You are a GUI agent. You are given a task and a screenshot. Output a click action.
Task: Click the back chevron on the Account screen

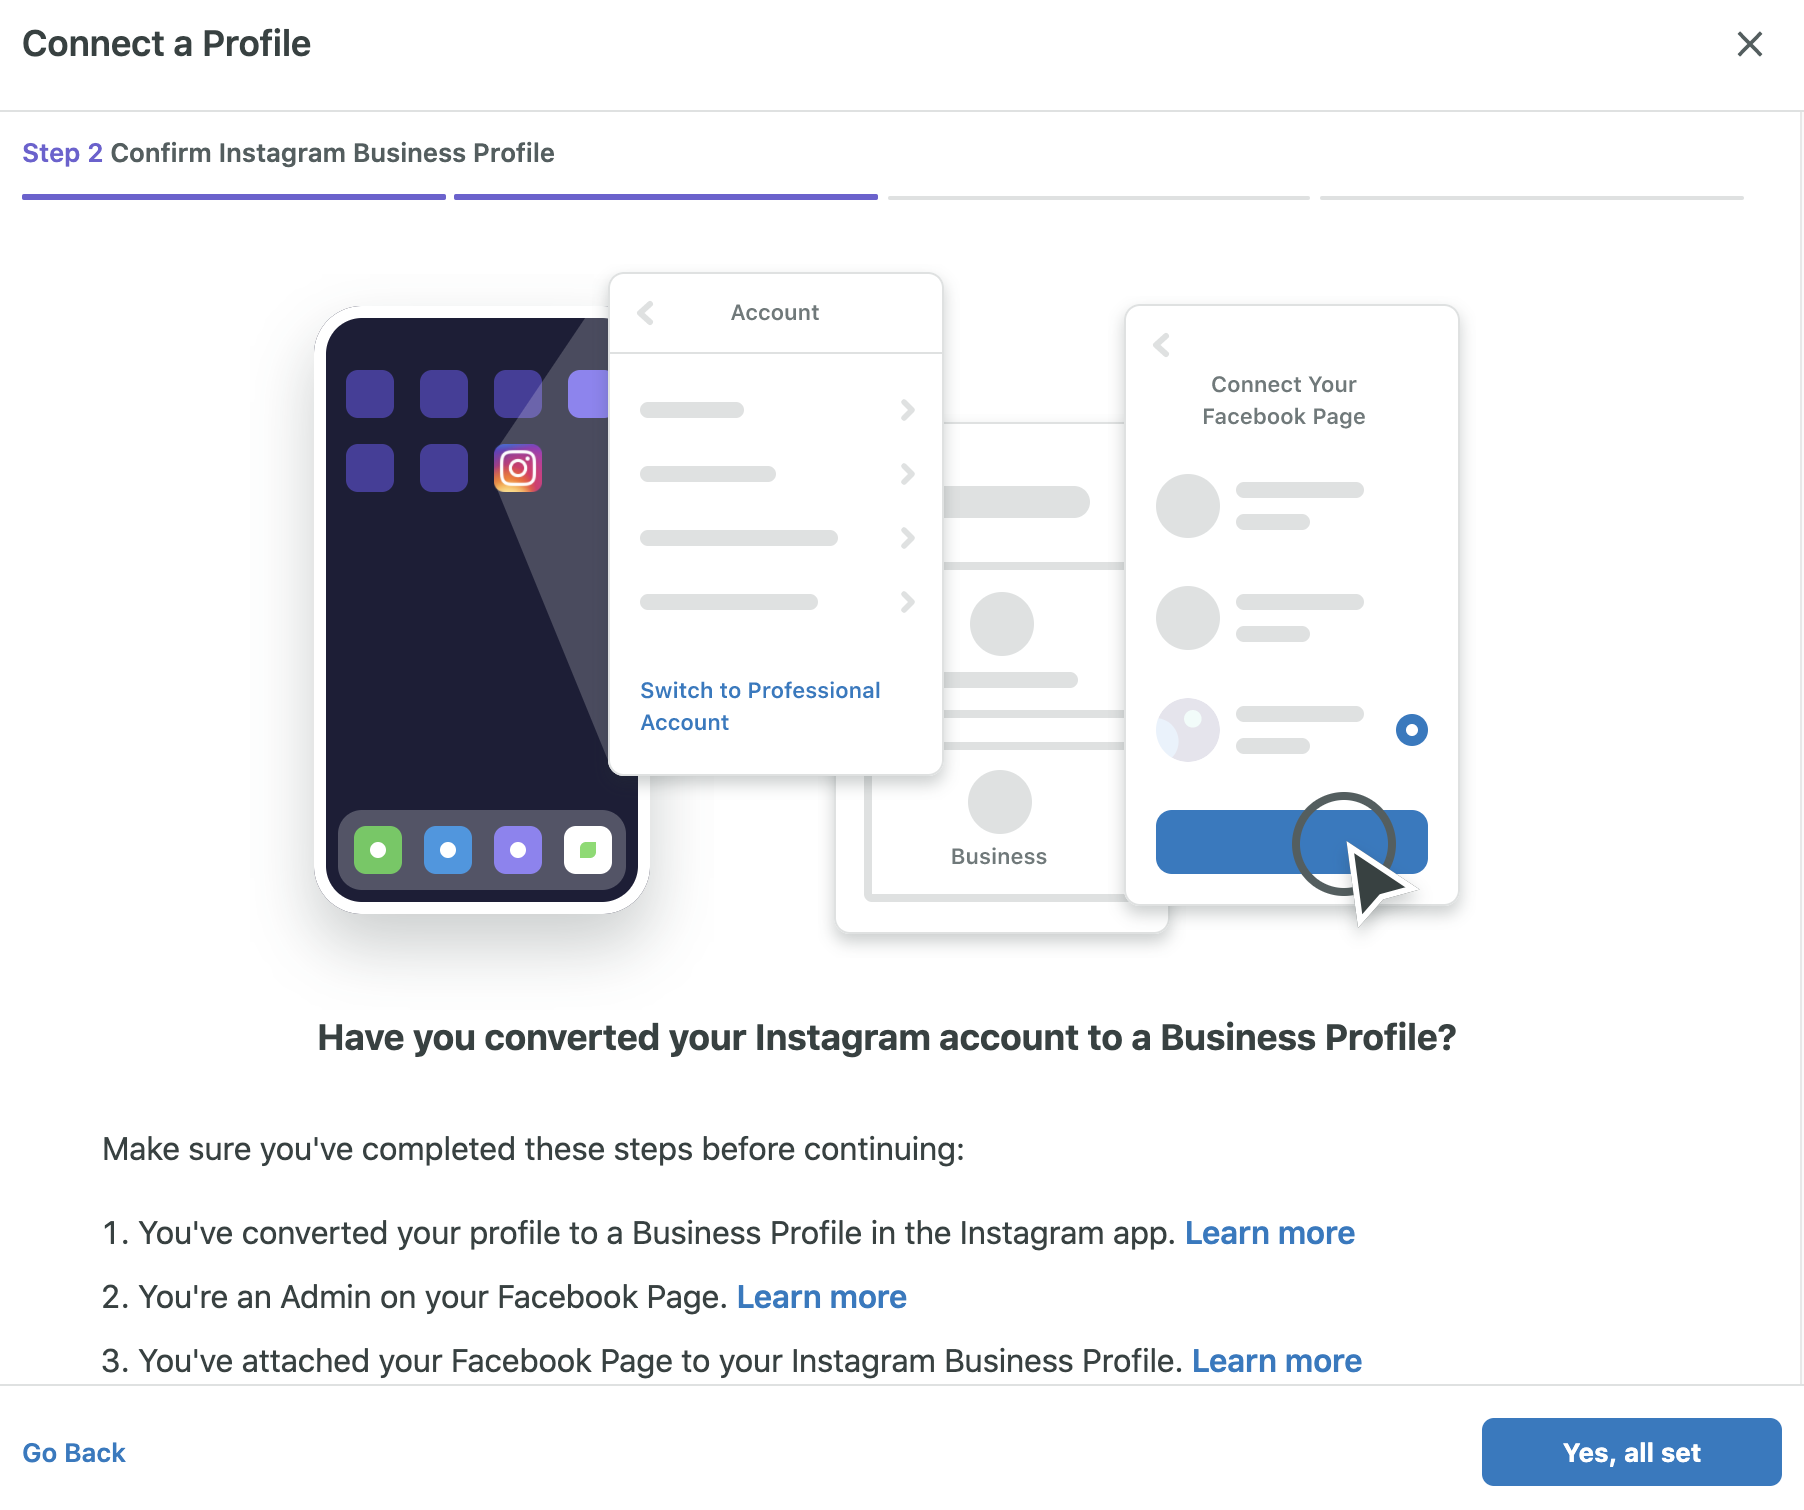pyautogui.click(x=646, y=312)
